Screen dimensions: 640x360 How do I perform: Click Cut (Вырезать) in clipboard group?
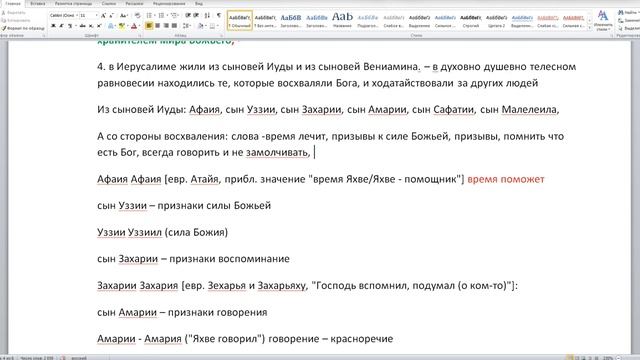[x=13, y=13]
